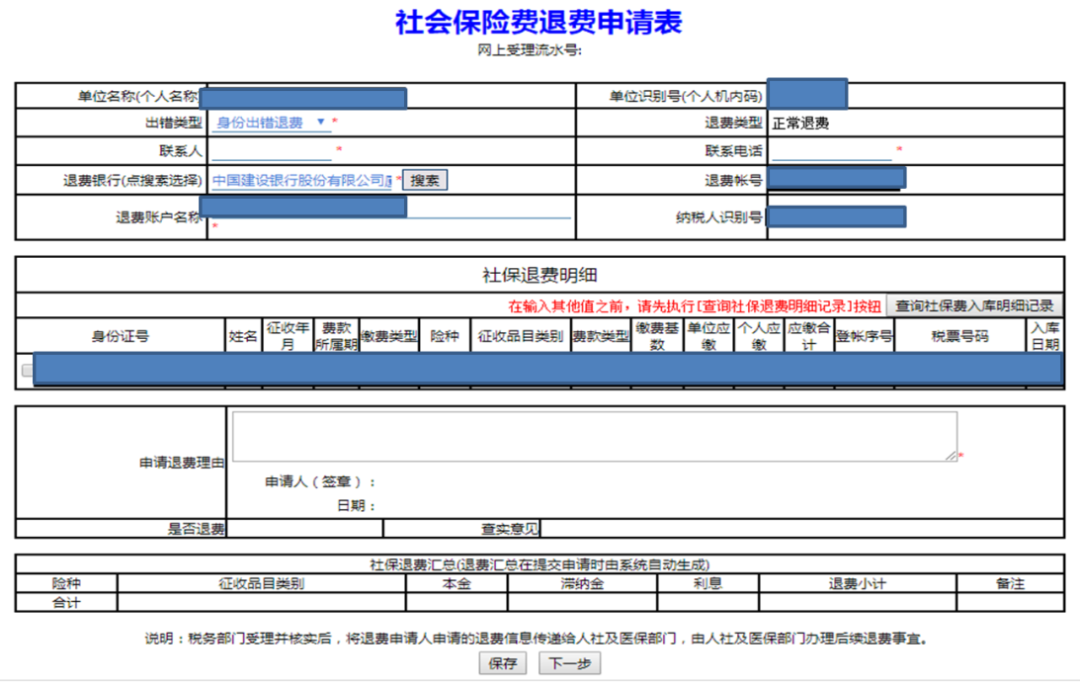Click the 本金 summary column header

pos(457,584)
